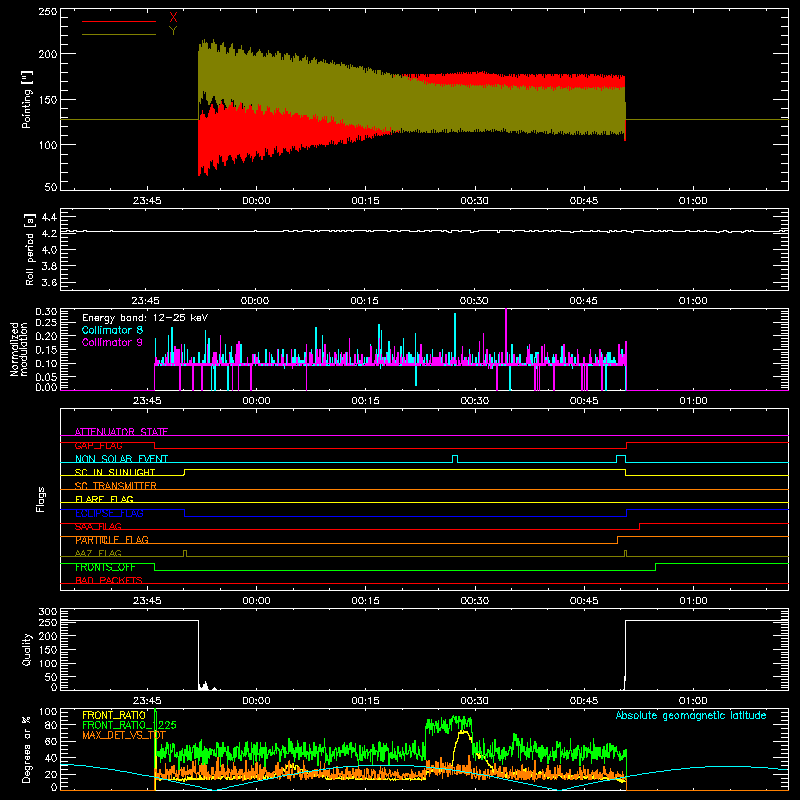The image size is (800, 800).
Task: Click the 0.30 value on modulation axis
Action: point(46,312)
